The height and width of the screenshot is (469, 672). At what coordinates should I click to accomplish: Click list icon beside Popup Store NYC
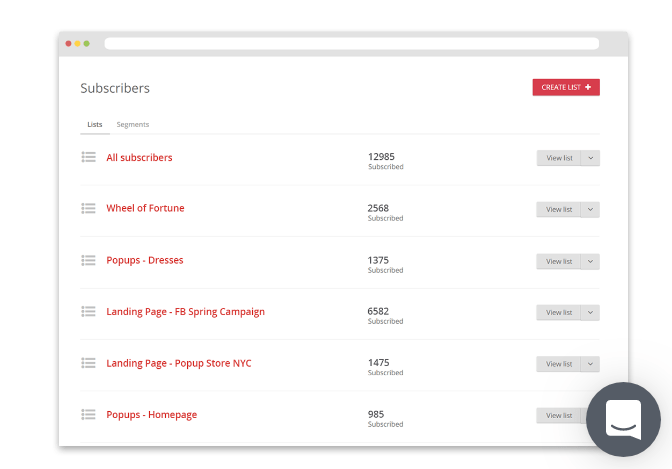88,363
